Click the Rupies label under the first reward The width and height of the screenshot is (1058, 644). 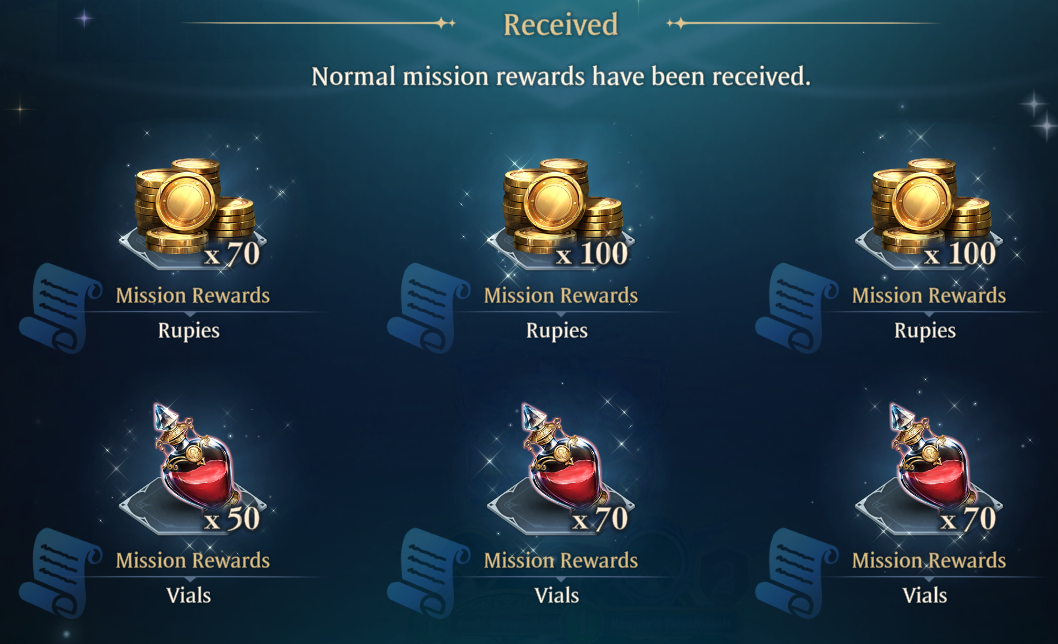click(x=189, y=330)
